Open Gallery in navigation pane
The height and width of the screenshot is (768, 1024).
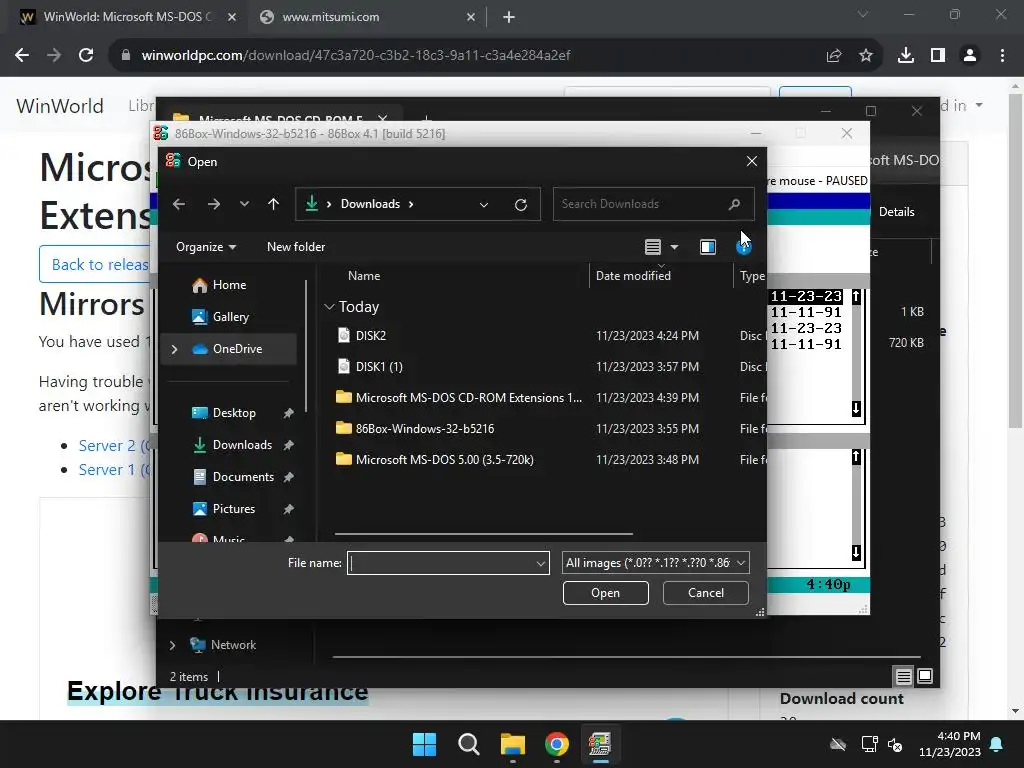click(x=229, y=317)
